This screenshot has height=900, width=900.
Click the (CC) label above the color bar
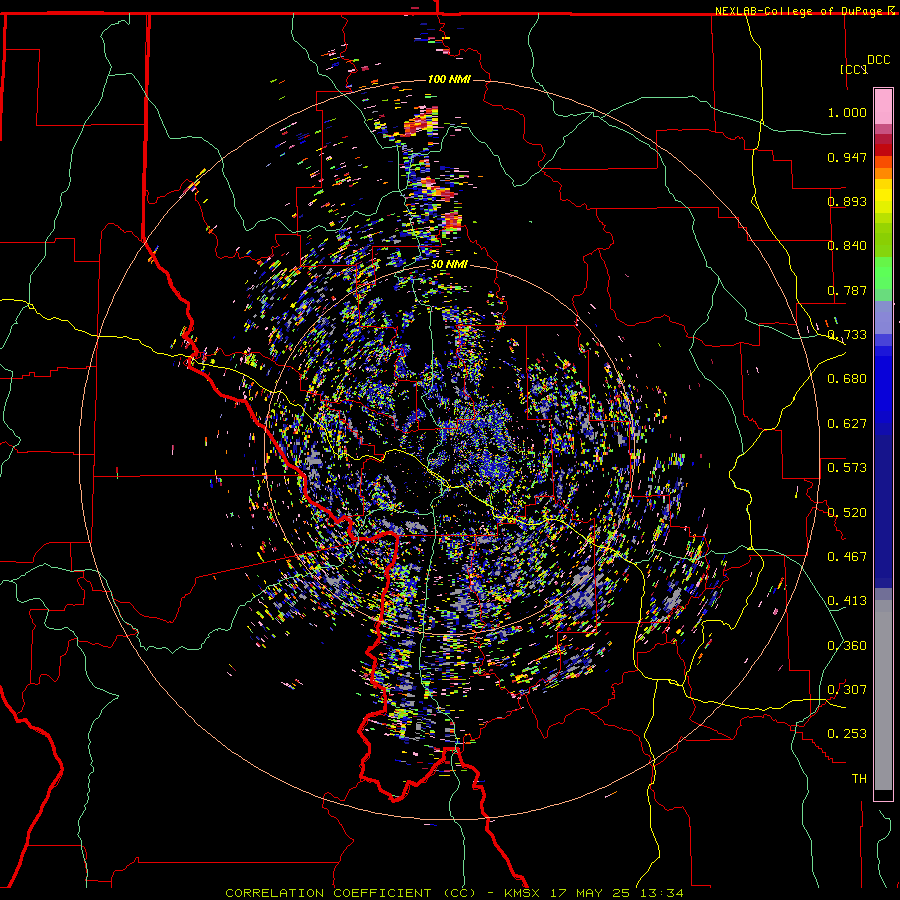pos(853,69)
